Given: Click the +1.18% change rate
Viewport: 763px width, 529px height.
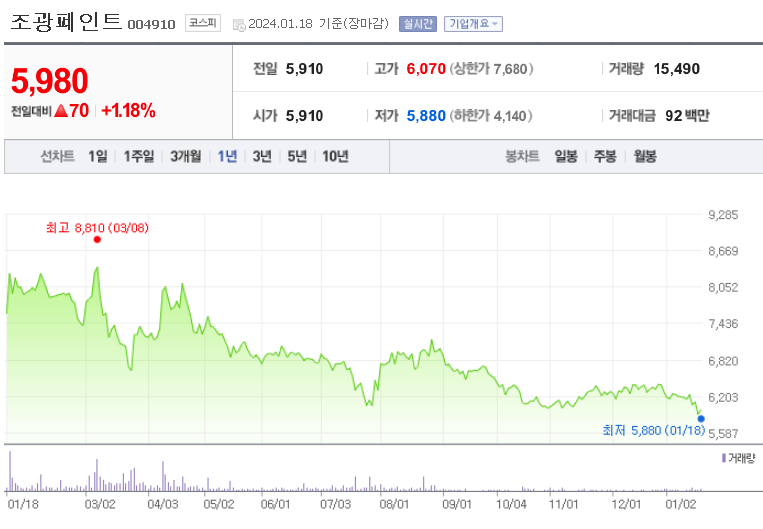Looking at the screenshot, I should pos(128,111).
